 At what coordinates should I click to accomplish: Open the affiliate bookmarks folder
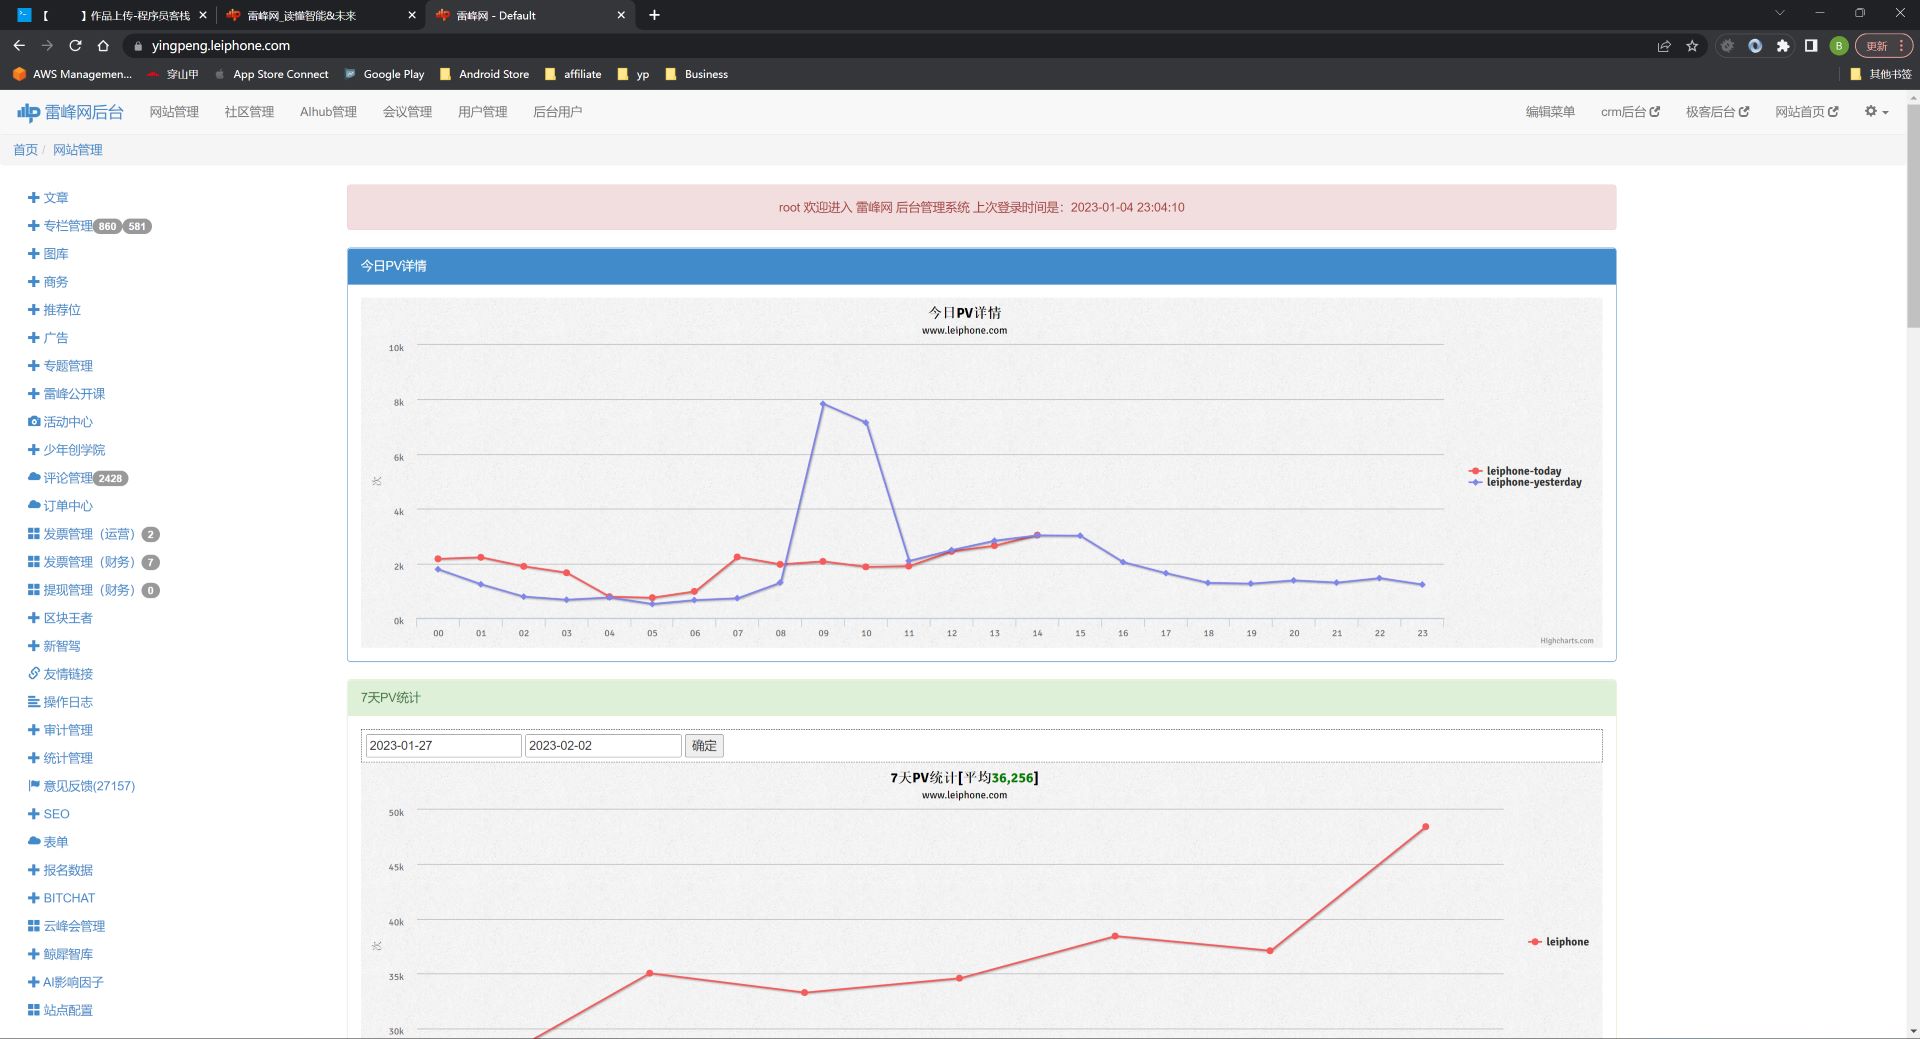573,74
